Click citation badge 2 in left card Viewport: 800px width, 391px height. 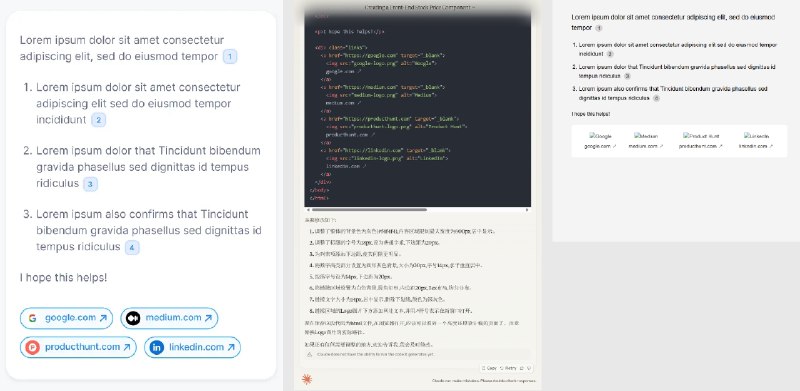98,120
